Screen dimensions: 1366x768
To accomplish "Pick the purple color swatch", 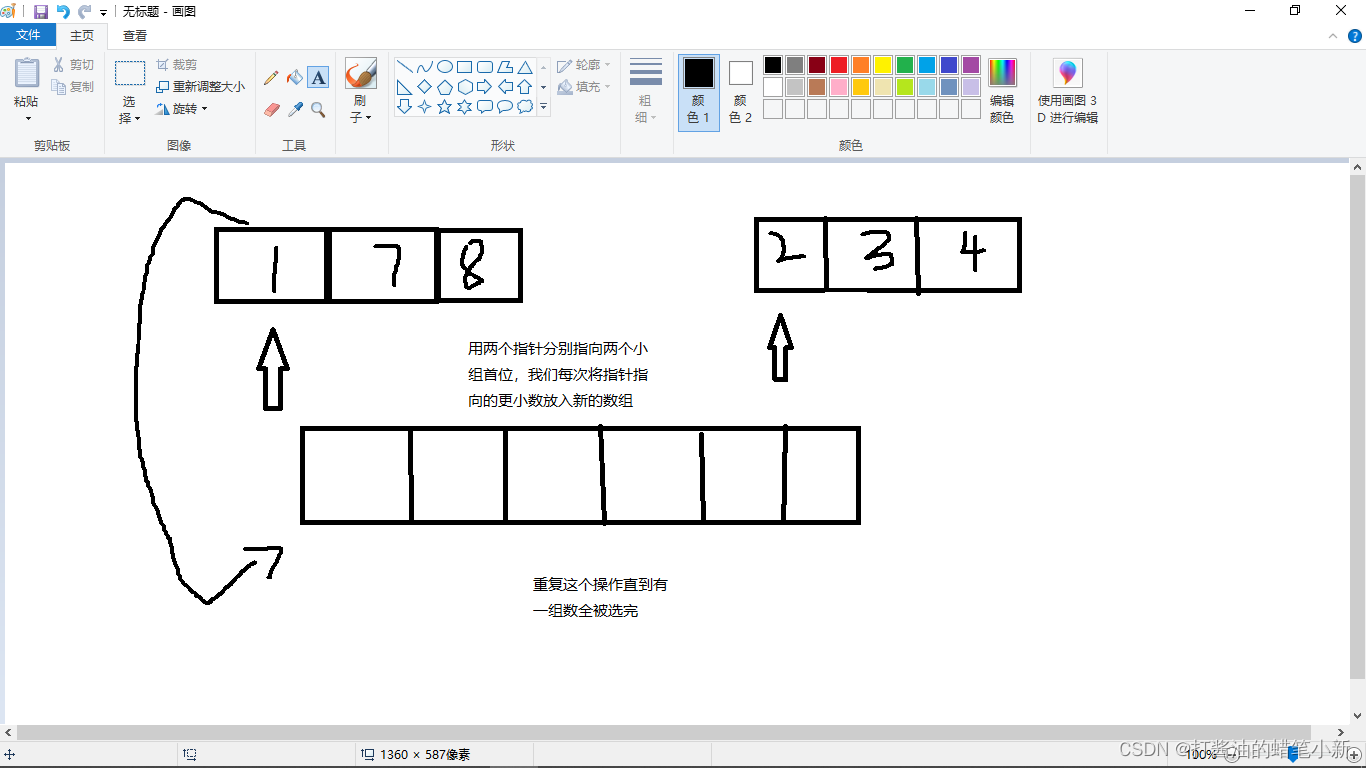I will tap(971, 65).
